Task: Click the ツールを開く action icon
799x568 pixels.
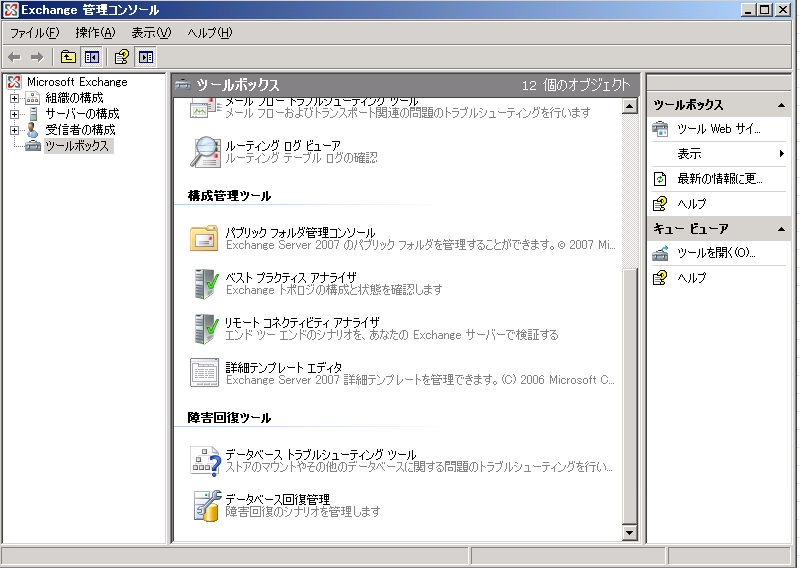Action: 660,253
